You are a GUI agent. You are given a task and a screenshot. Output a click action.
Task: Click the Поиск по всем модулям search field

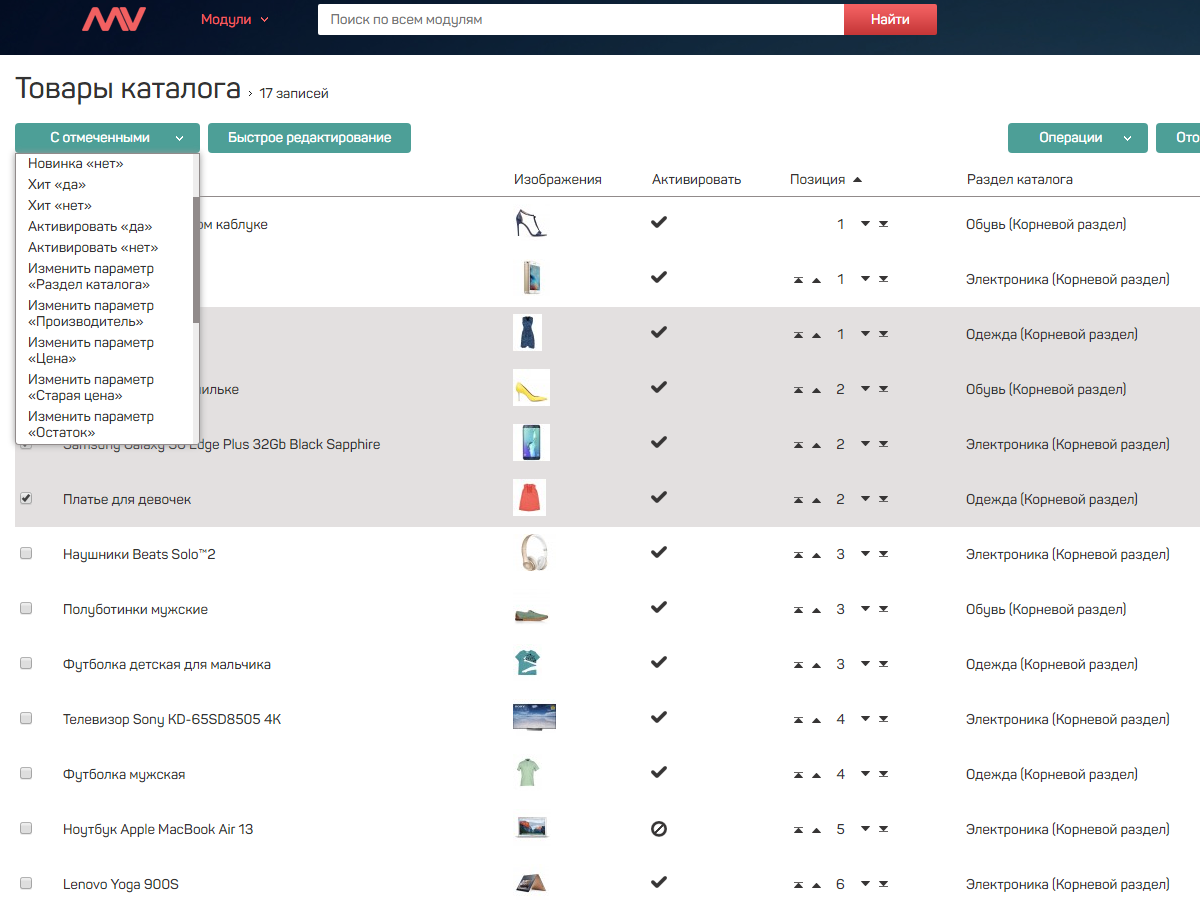pos(580,19)
